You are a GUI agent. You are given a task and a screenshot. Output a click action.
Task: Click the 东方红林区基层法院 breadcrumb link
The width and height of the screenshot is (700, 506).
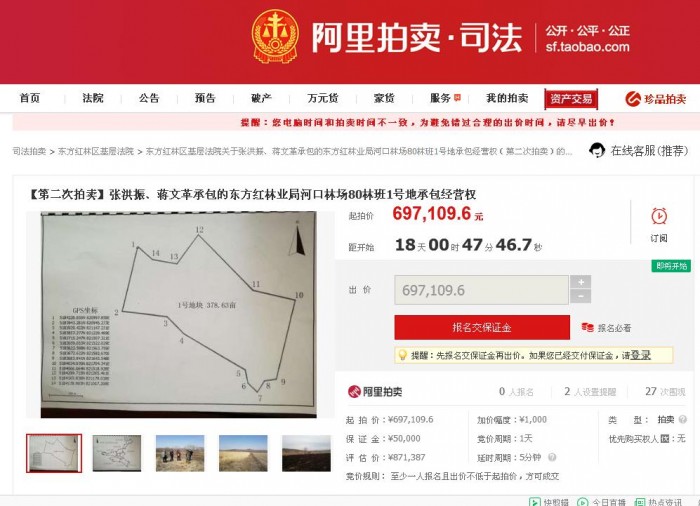point(96,151)
